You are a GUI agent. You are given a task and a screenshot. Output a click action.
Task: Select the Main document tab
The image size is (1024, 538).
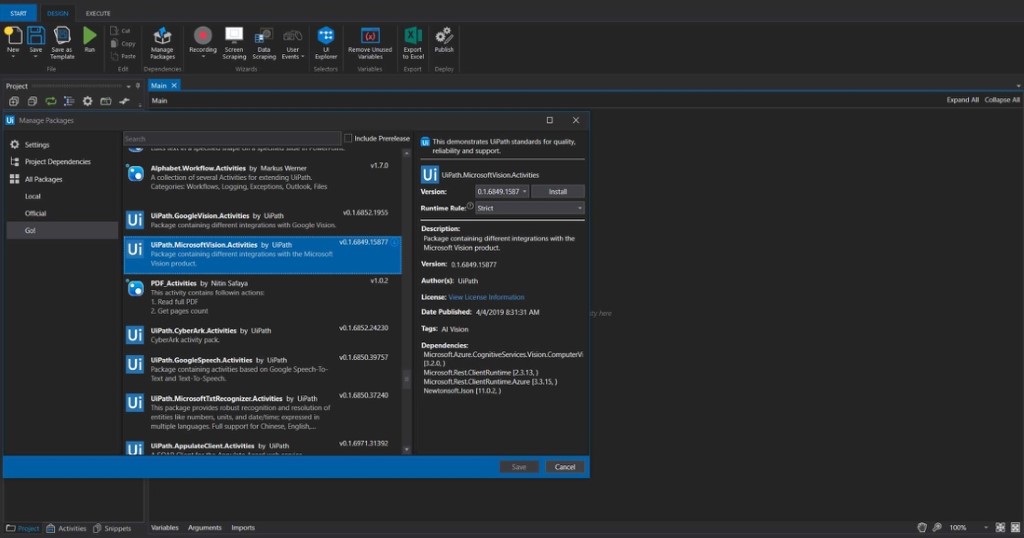click(x=159, y=86)
